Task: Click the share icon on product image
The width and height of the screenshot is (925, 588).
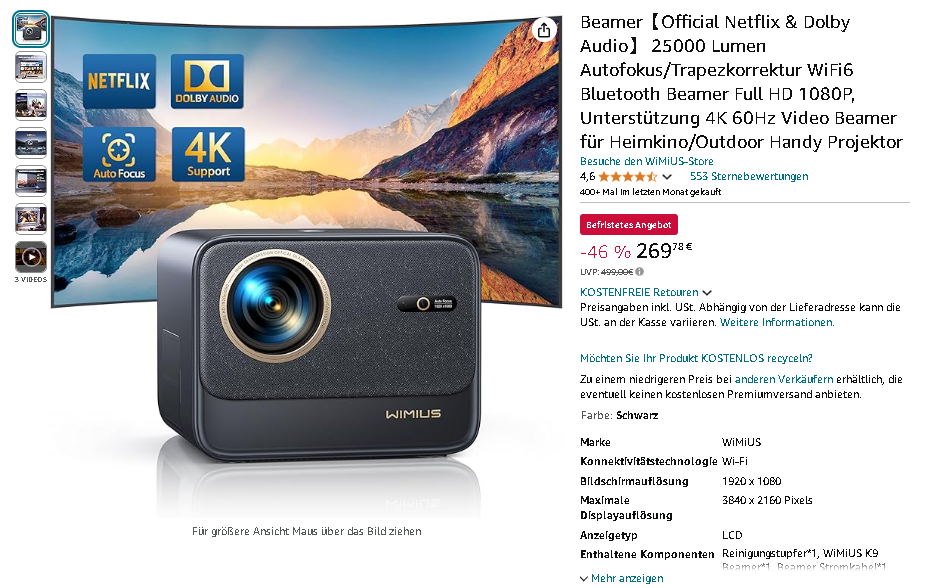Action: click(544, 30)
